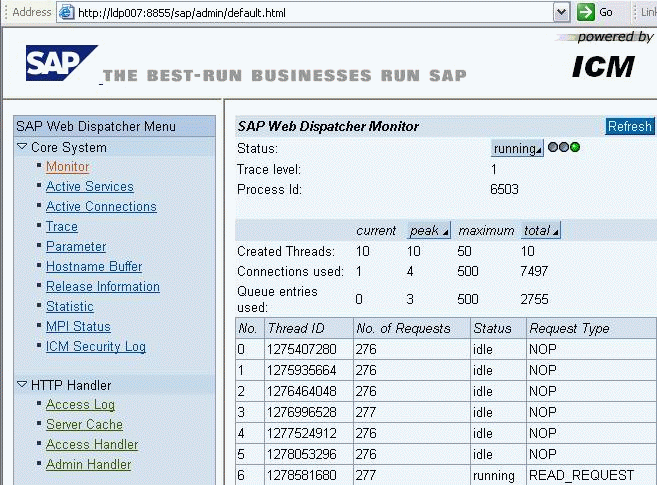The width and height of the screenshot is (657, 485).
Task: Collapse the Core System menu section
Action: tap(22, 147)
